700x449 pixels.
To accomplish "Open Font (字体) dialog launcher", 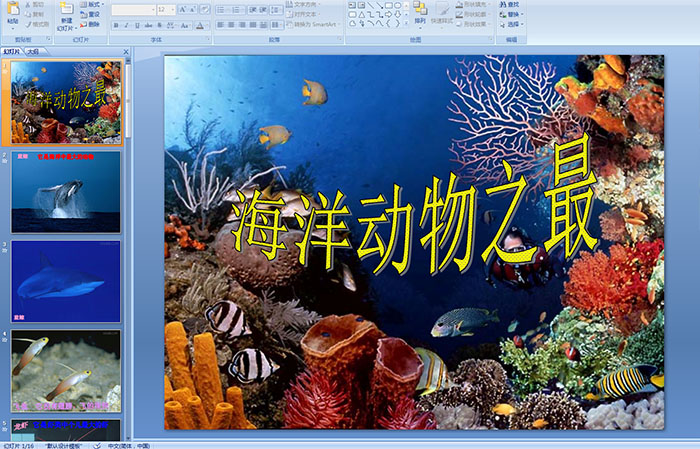I will pos(208,39).
